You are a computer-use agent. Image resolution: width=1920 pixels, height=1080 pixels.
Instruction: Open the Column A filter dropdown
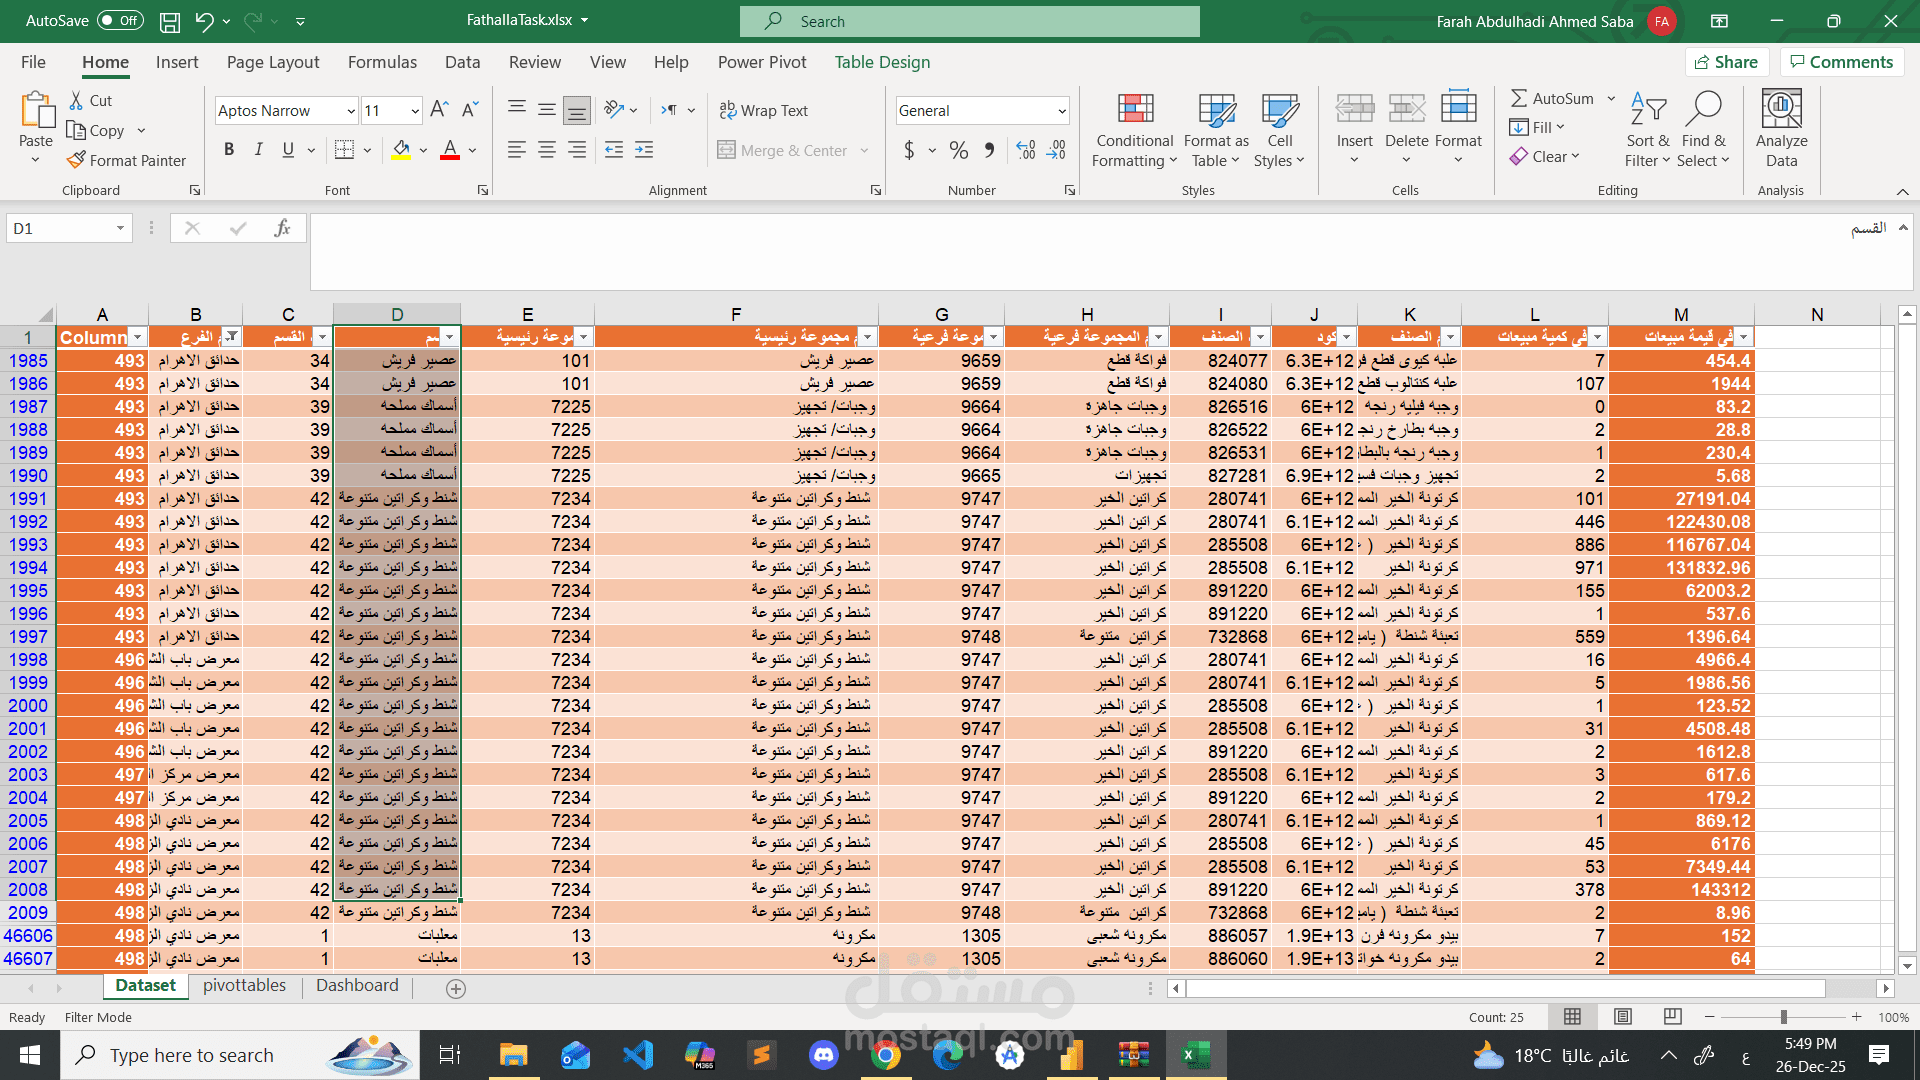point(138,338)
